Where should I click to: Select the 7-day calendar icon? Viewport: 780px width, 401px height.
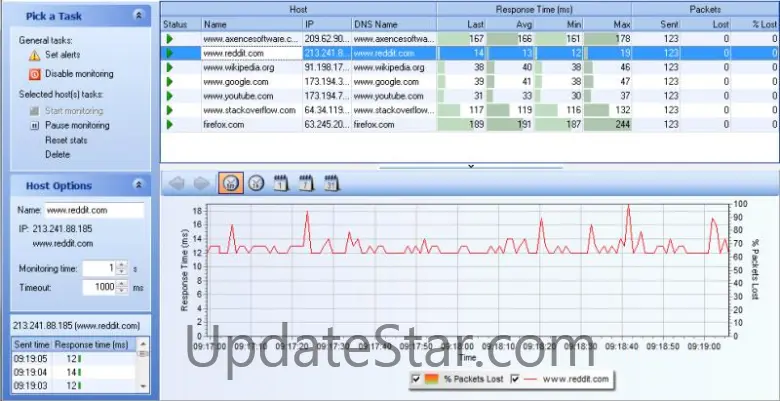(x=306, y=183)
